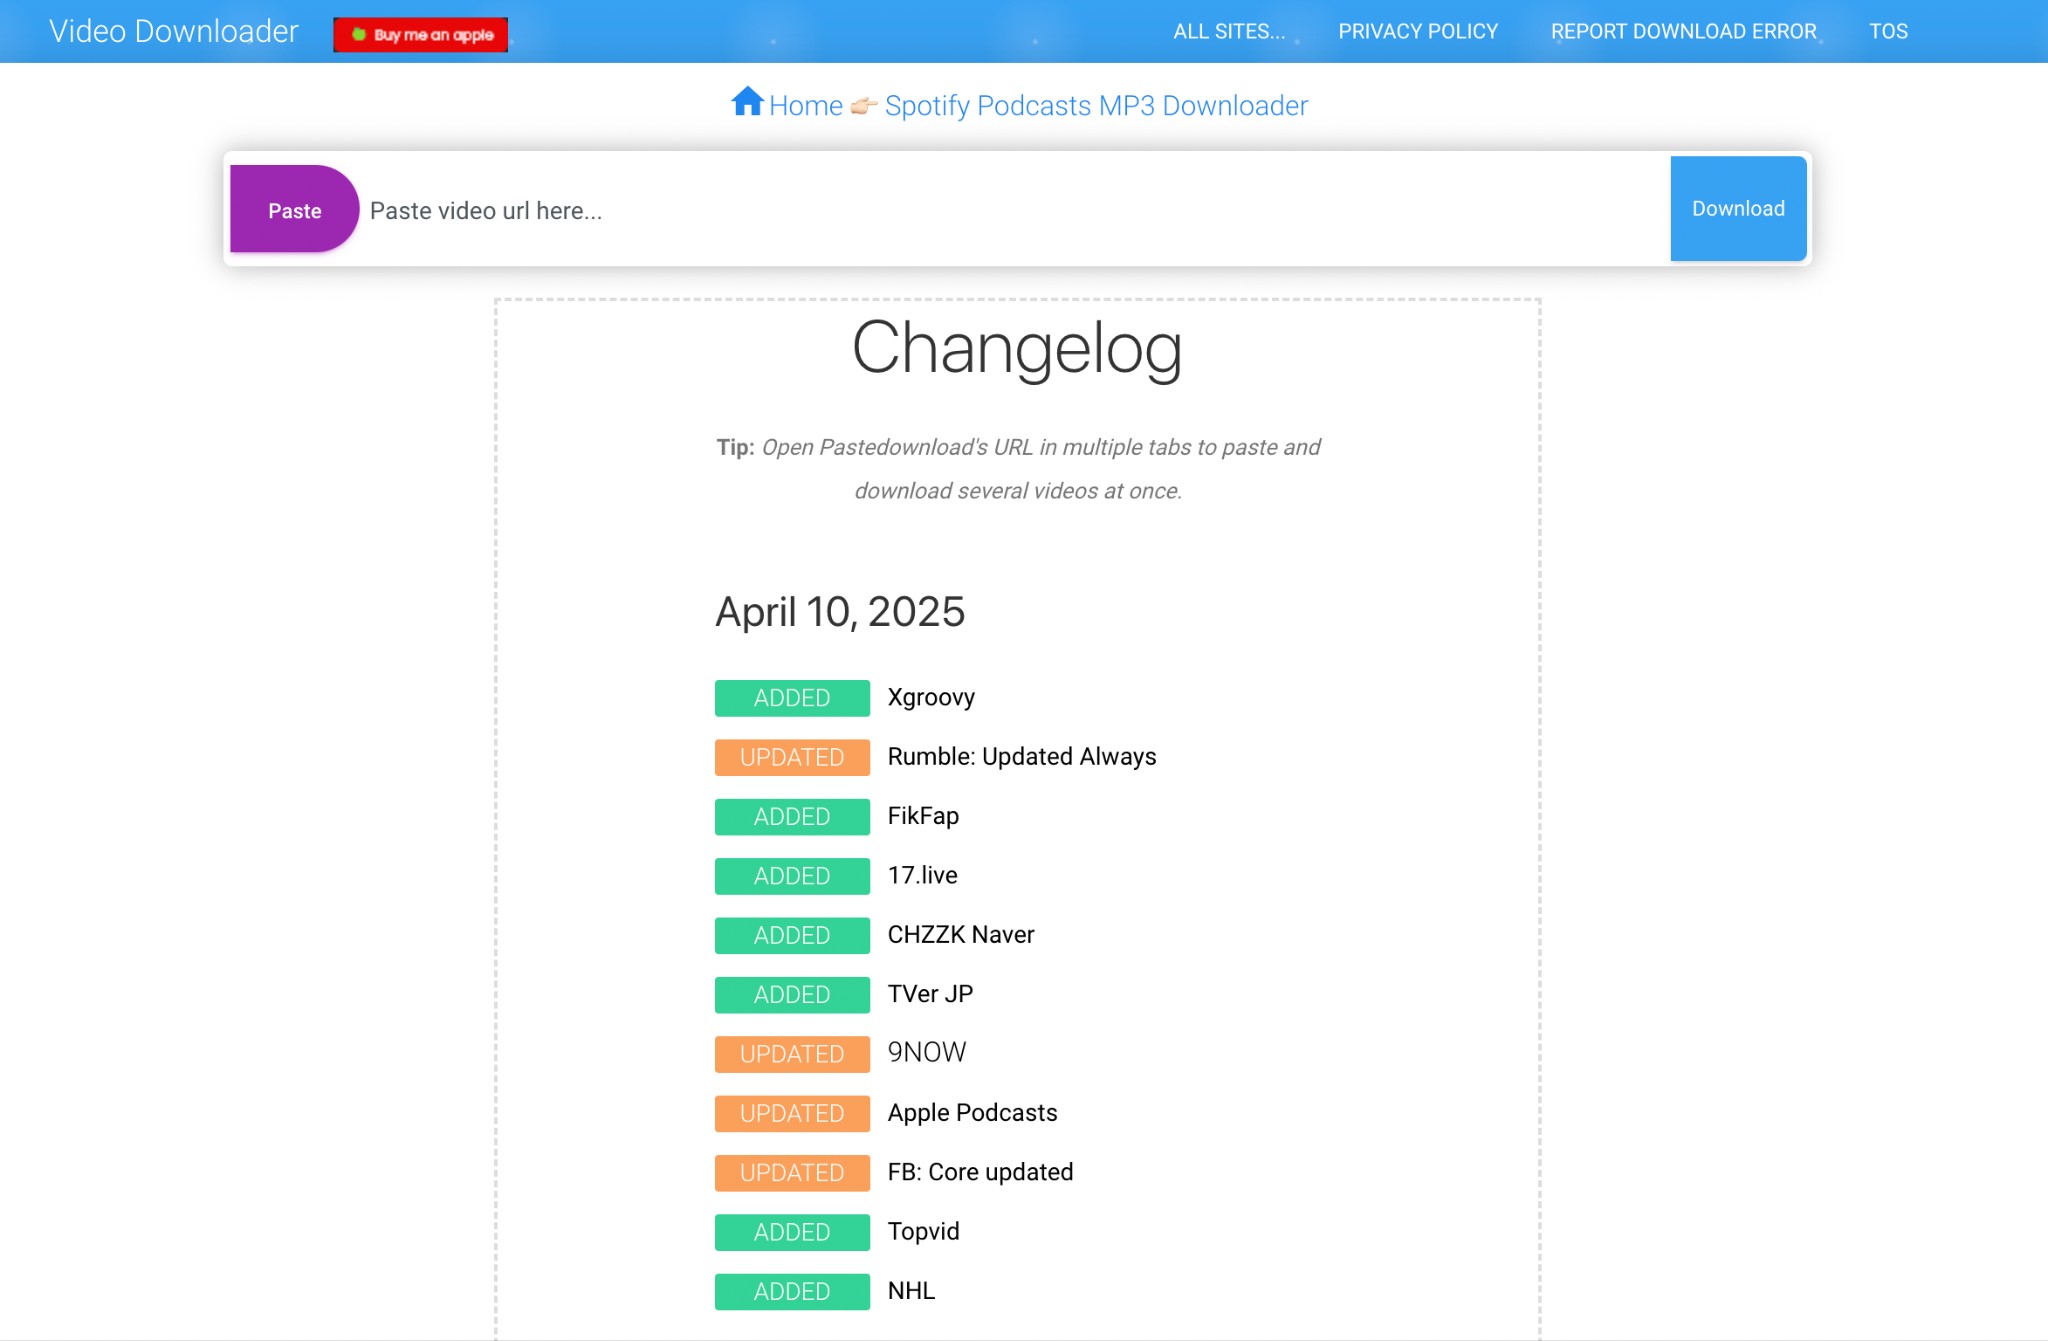Viewport: 2048px width, 1341px height.
Task: Click the Apple Podcasts entry
Action: [972, 1112]
